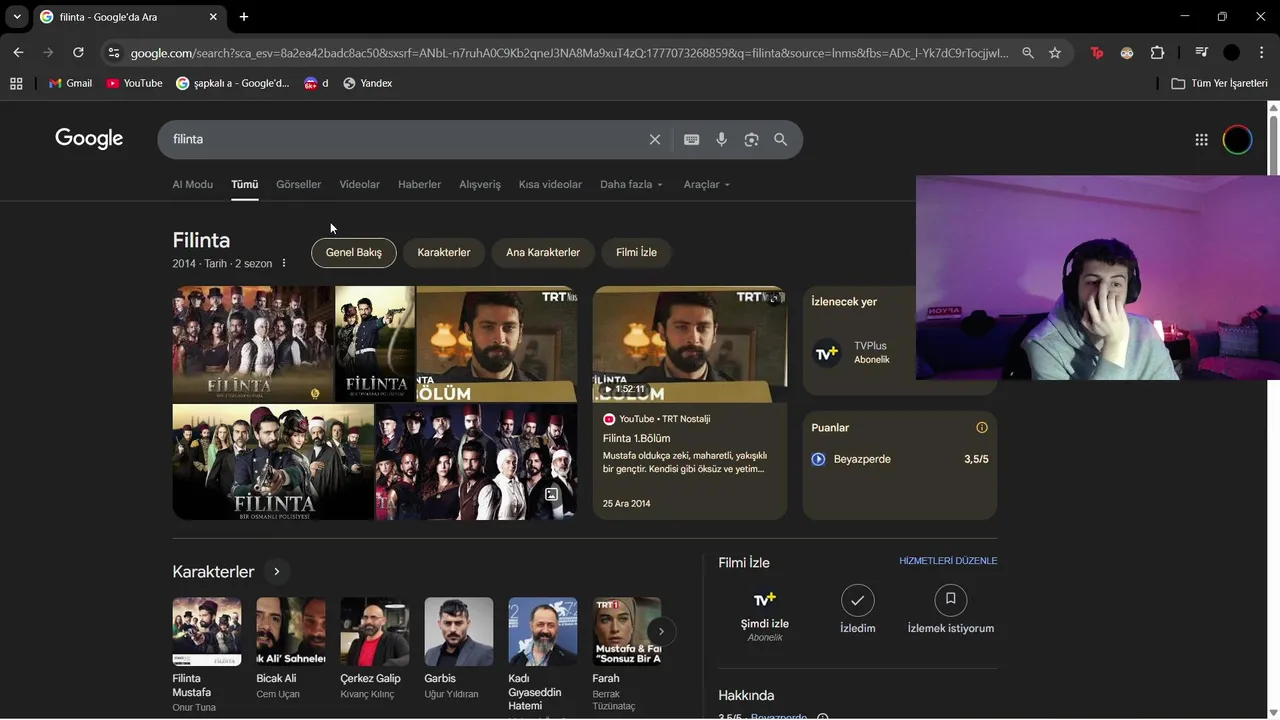Start voice search with microphone icon
Image resolution: width=1280 pixels, height=720 pixels.
click(x=721, y=140)
